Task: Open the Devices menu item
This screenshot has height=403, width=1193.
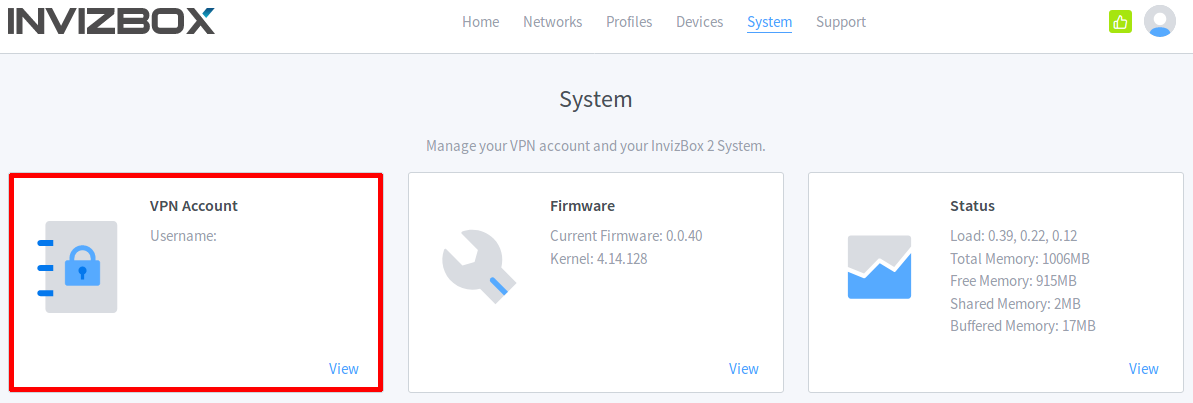Action: pos(699,22)
